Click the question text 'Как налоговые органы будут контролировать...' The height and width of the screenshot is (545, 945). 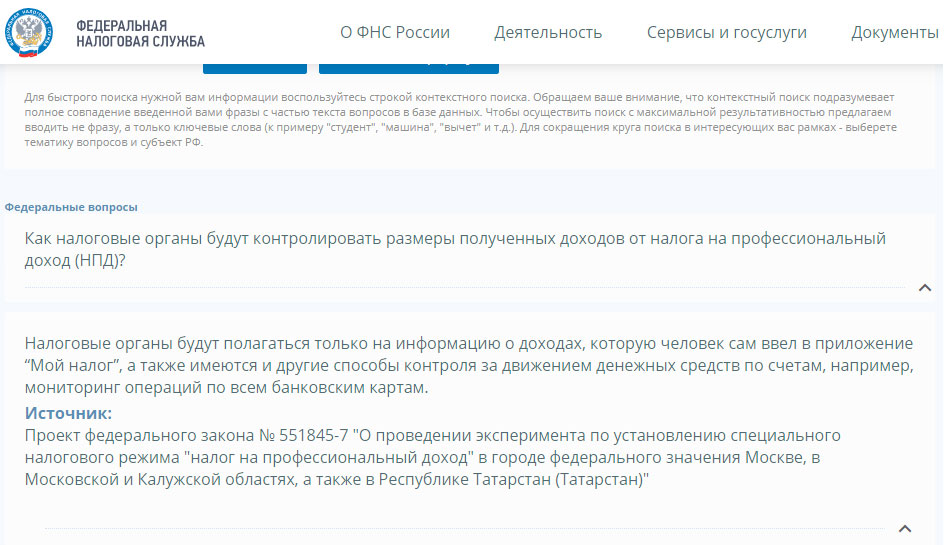pyautogui.click(x=455, y=249)
